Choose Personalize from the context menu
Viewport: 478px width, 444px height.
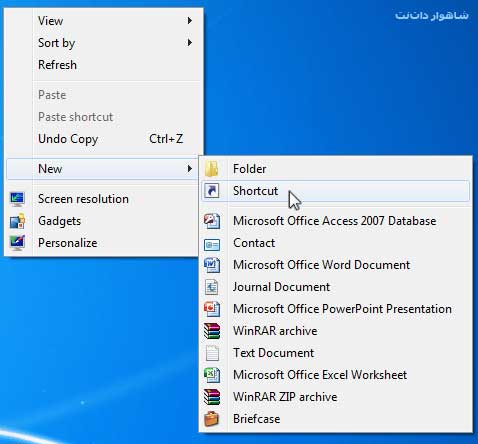(x=103, y=243)
